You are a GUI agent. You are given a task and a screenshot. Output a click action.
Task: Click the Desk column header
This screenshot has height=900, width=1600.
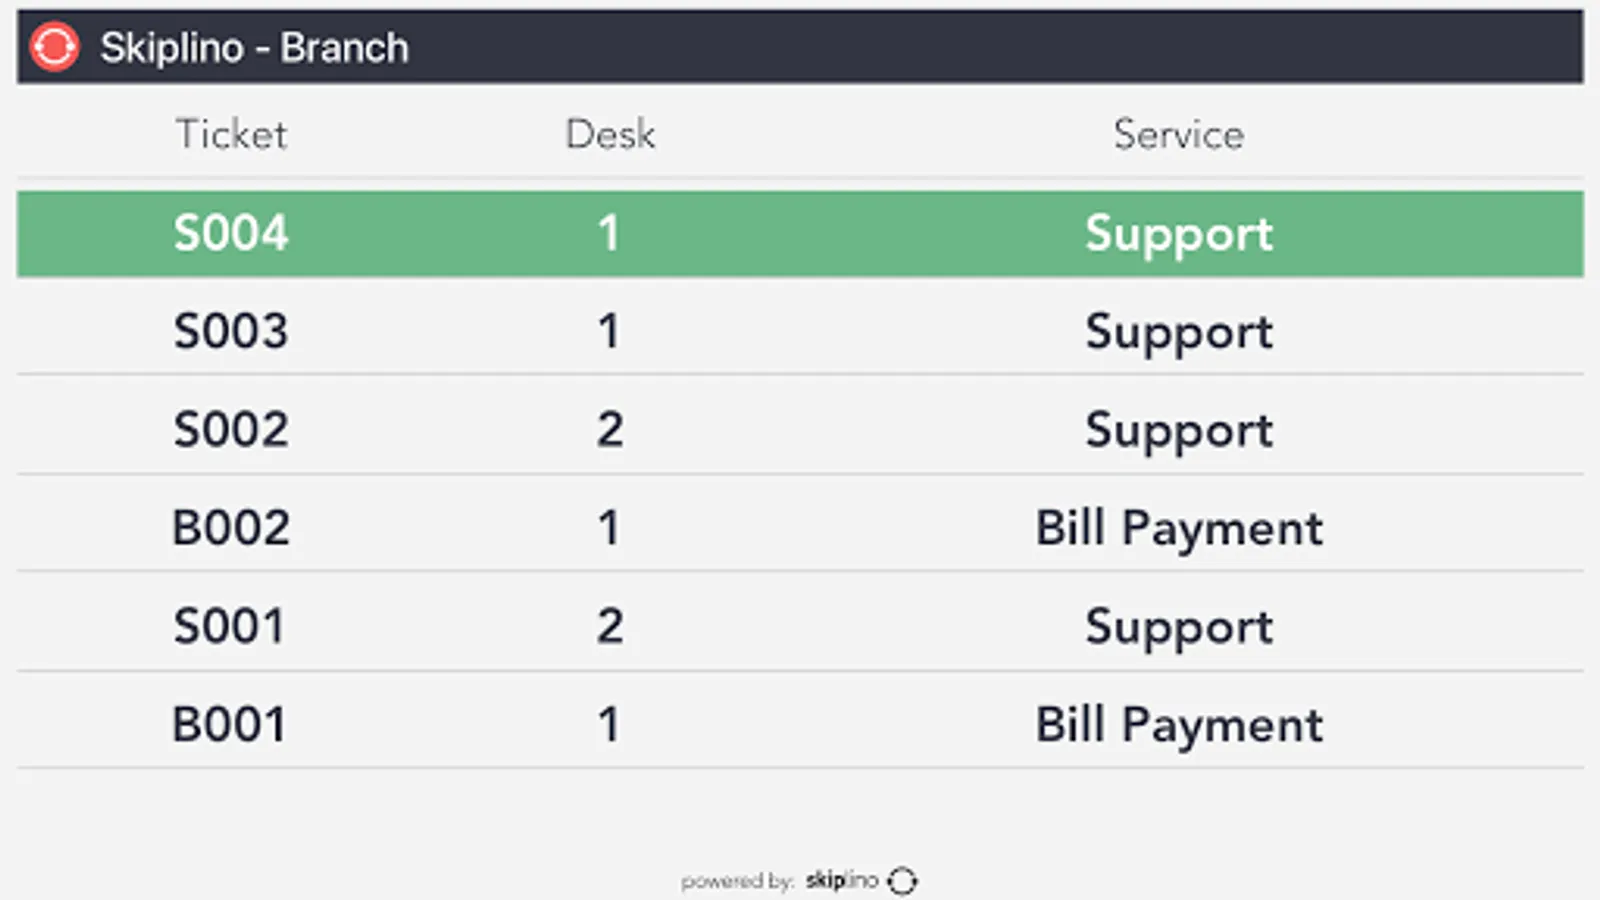[610, 134]
